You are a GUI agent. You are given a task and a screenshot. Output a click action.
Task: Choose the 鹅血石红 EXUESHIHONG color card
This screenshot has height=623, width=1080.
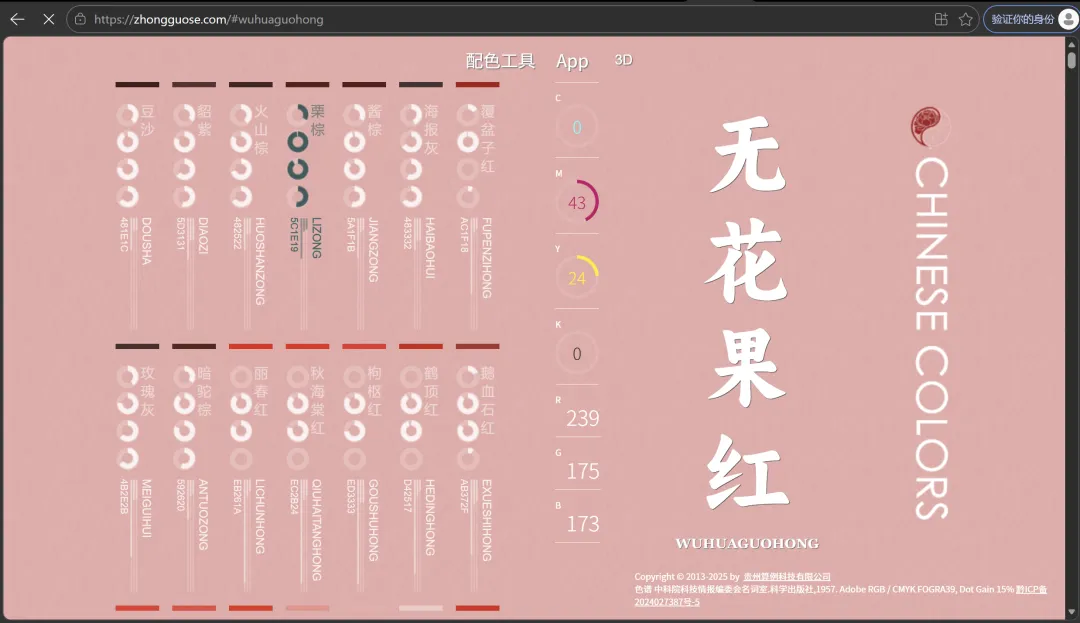(x=477, y=468)
